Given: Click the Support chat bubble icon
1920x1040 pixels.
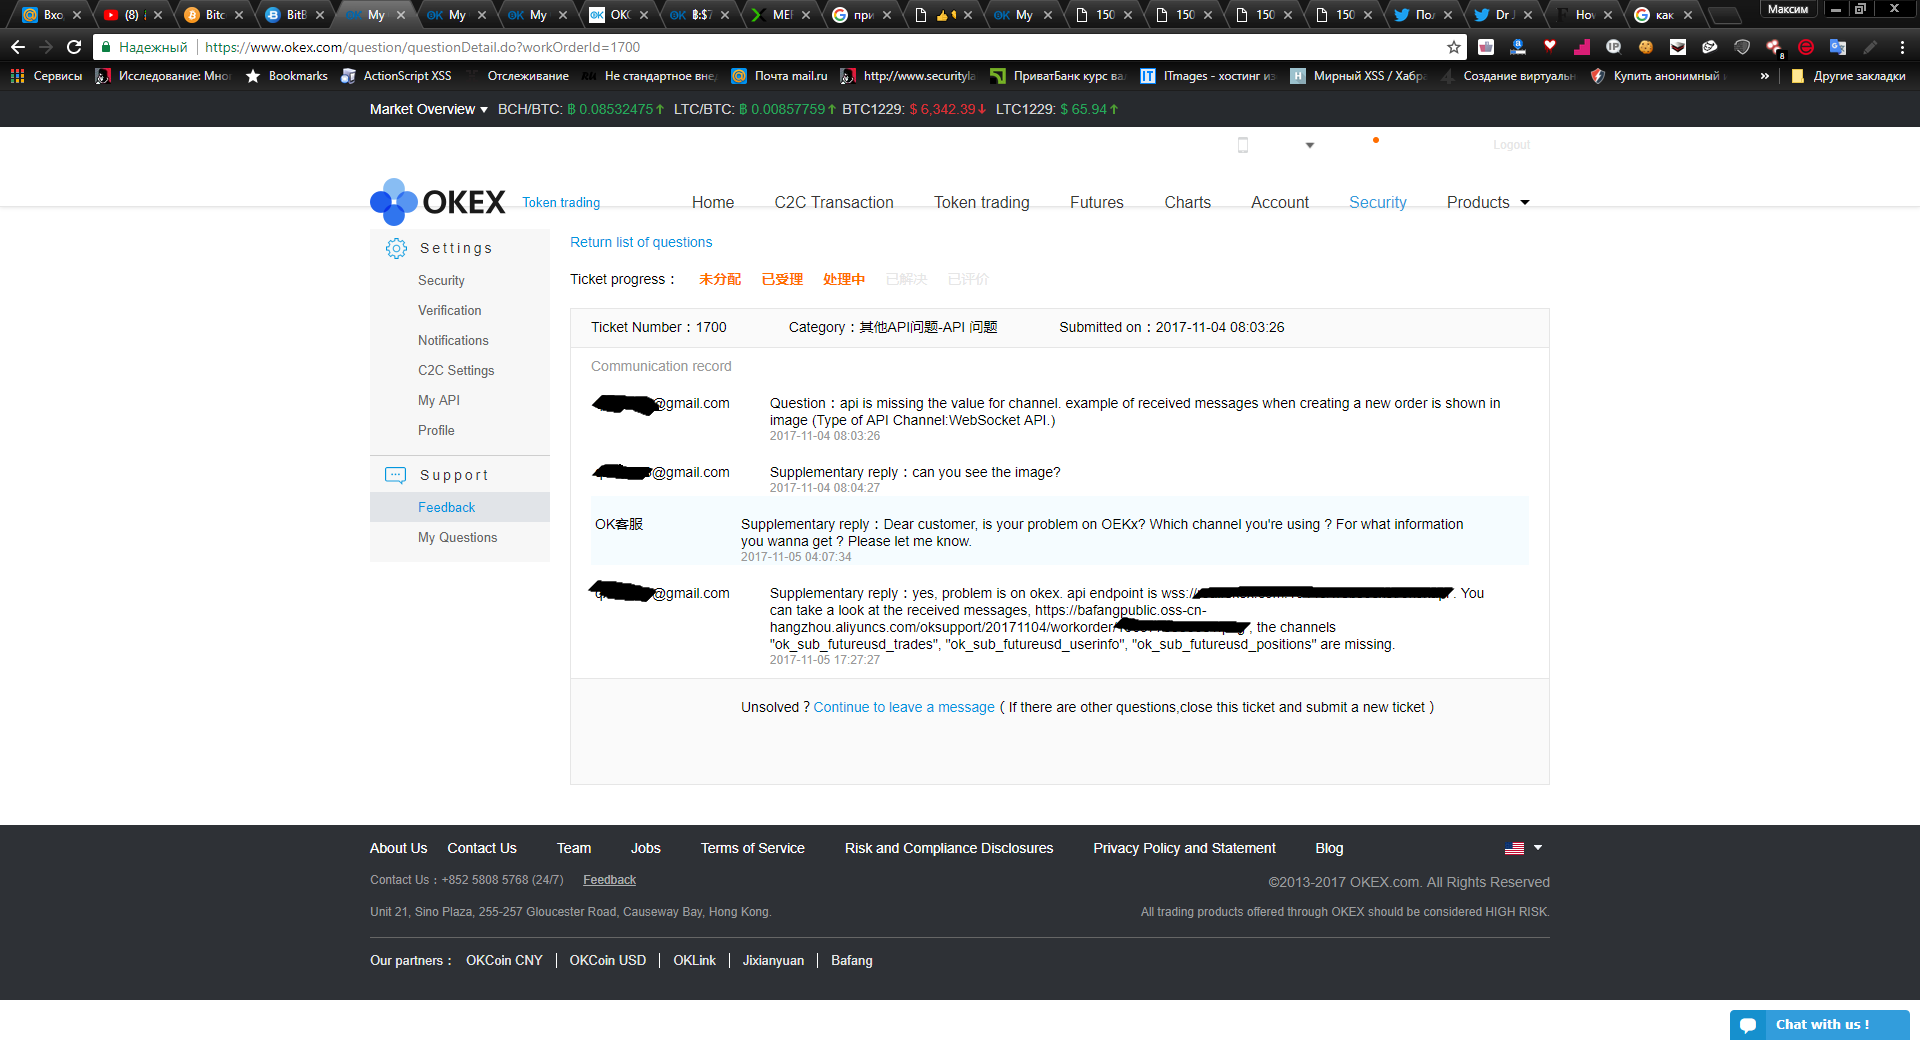Looking at the screenshot, I should coord(396,475).
